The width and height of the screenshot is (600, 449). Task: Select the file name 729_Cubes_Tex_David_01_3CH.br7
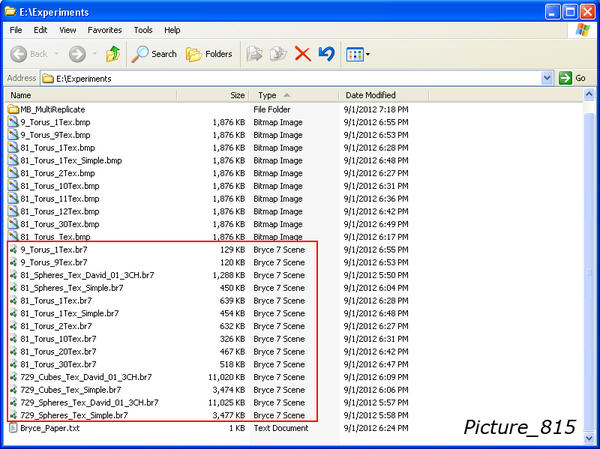tap(86, 377)
